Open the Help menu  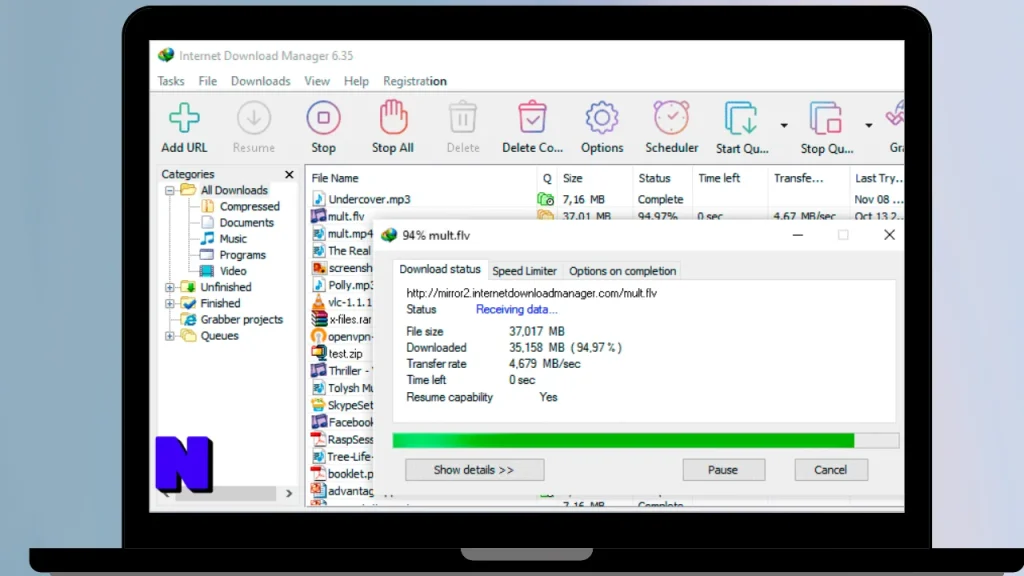357,81
